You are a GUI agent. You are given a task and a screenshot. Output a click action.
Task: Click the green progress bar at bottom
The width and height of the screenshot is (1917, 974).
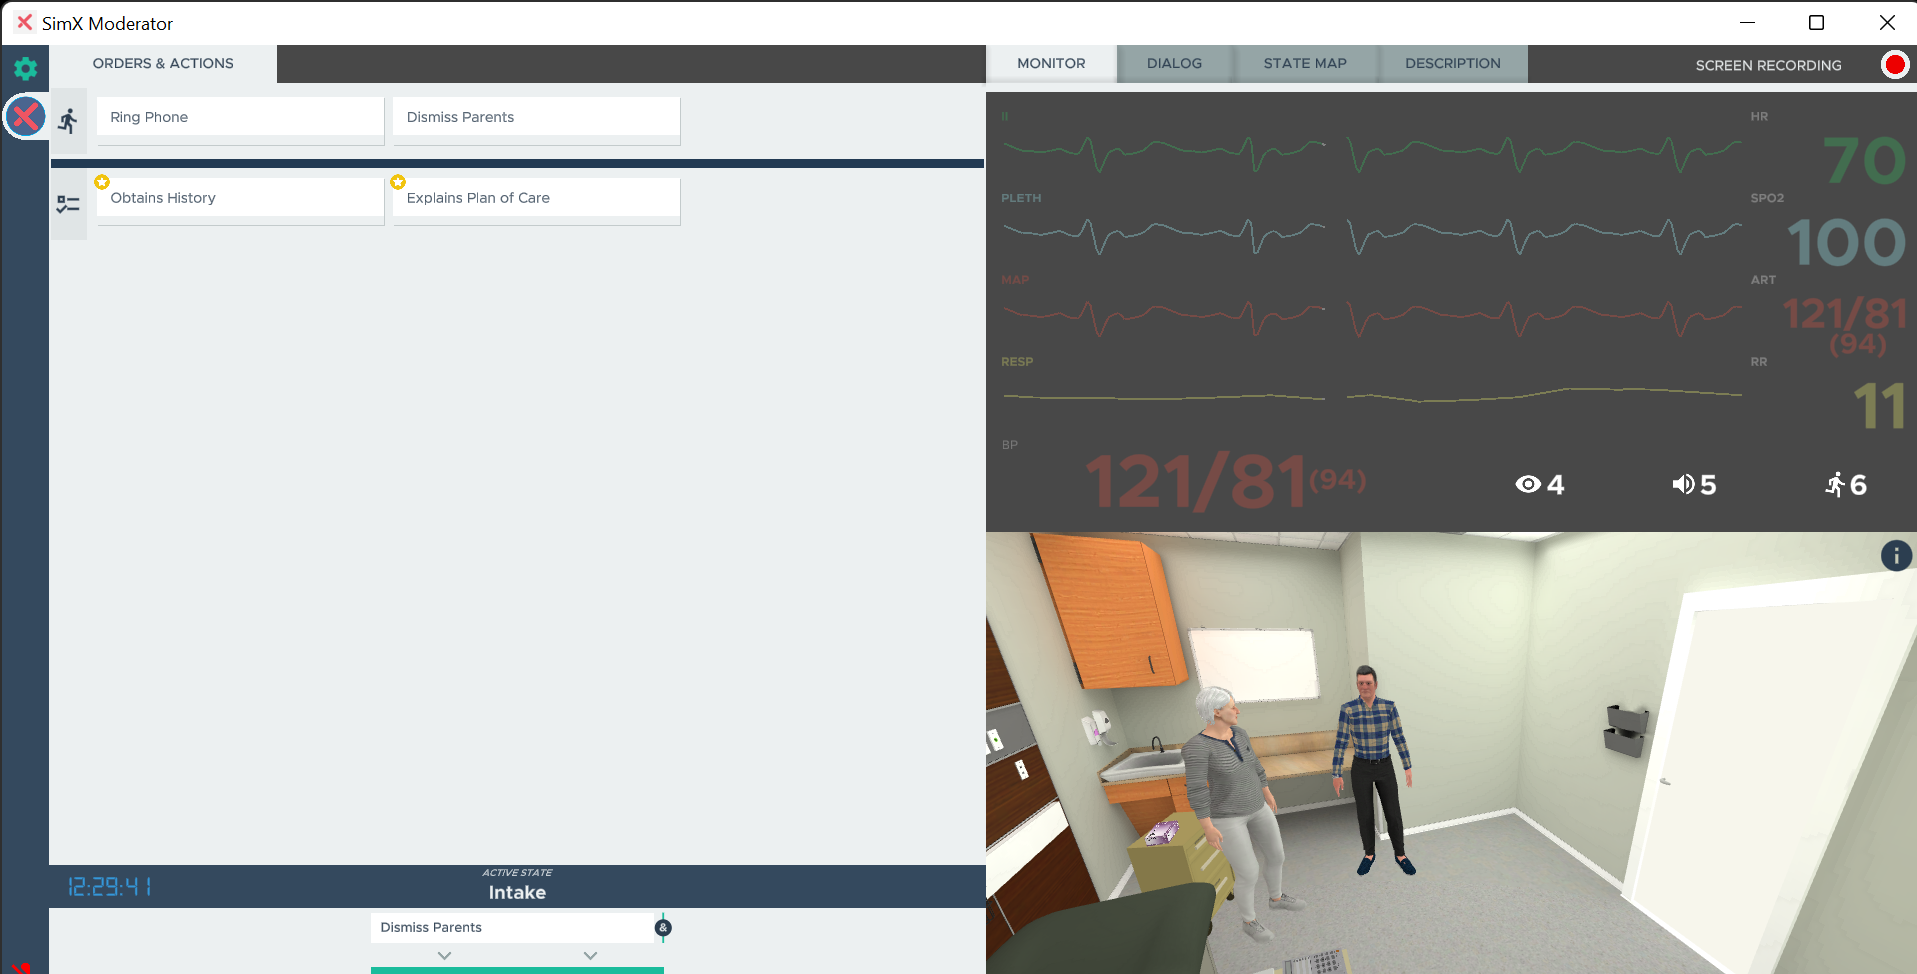pyautogui.click(x=517, y=970)
